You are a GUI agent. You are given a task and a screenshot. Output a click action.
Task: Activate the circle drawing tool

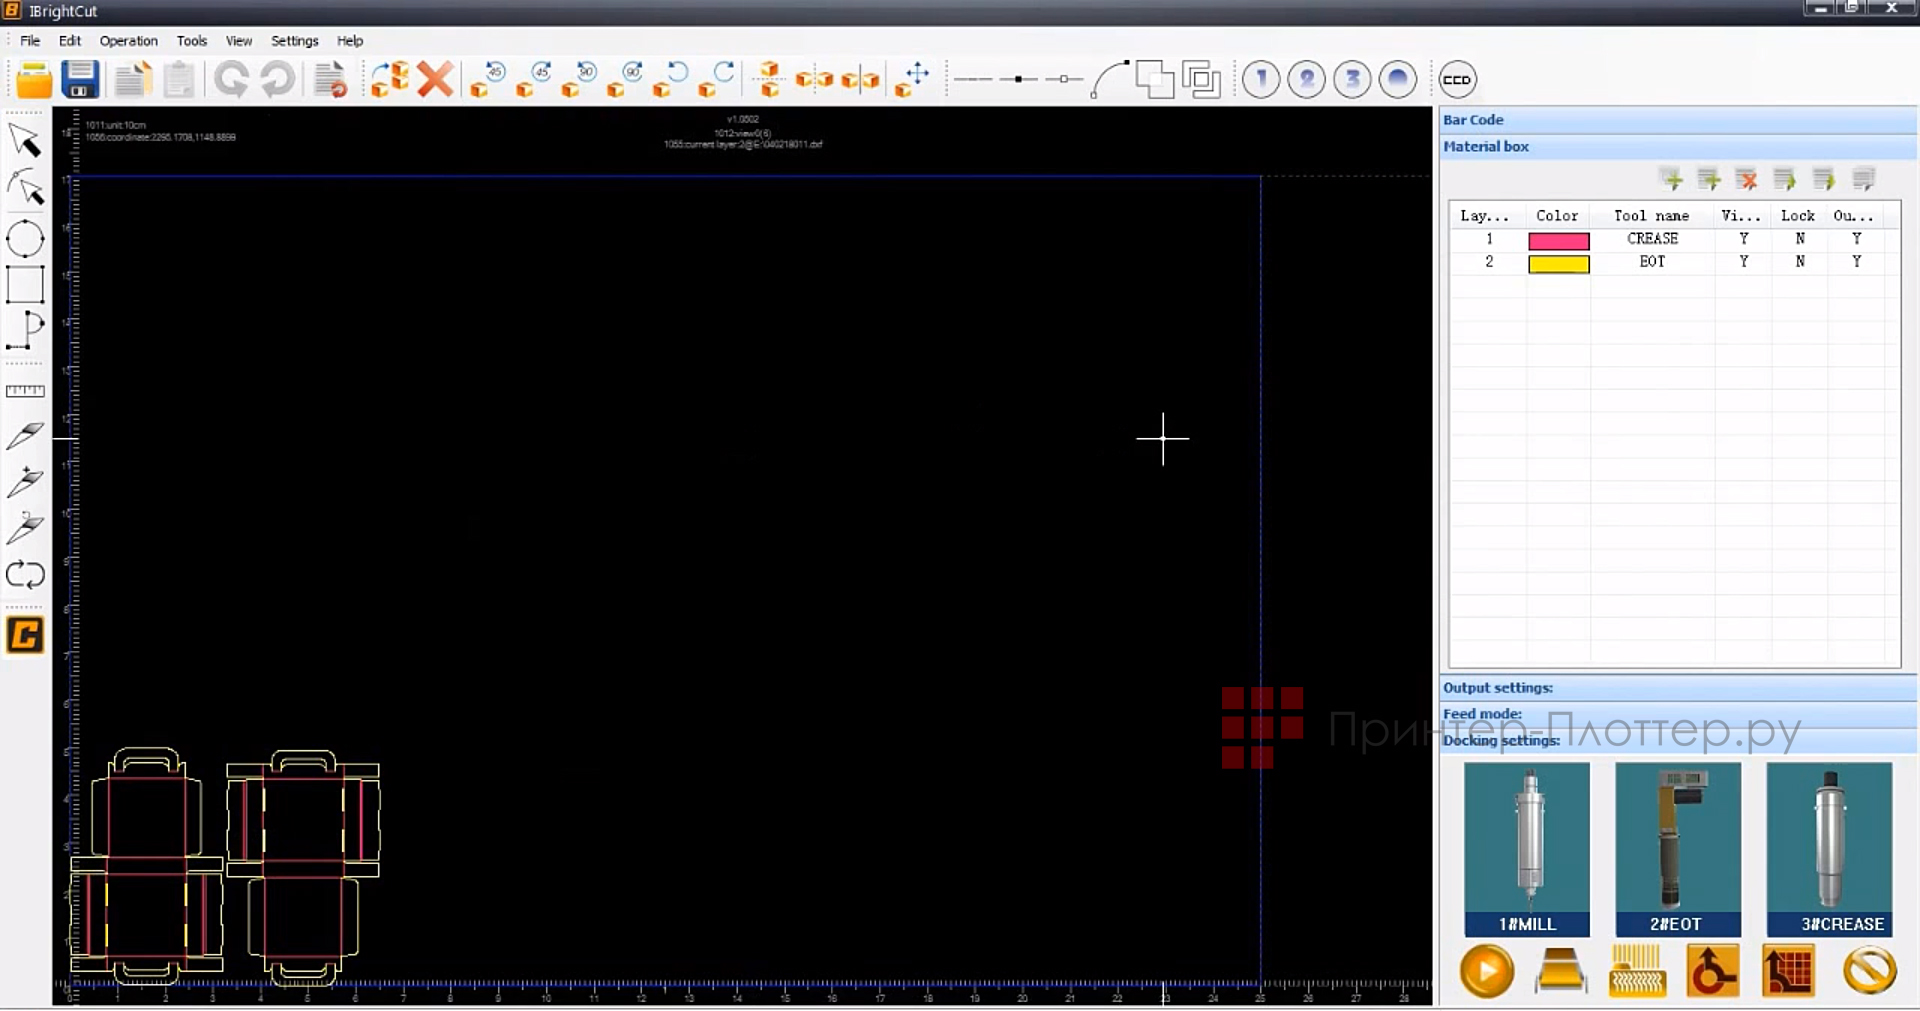25,238
